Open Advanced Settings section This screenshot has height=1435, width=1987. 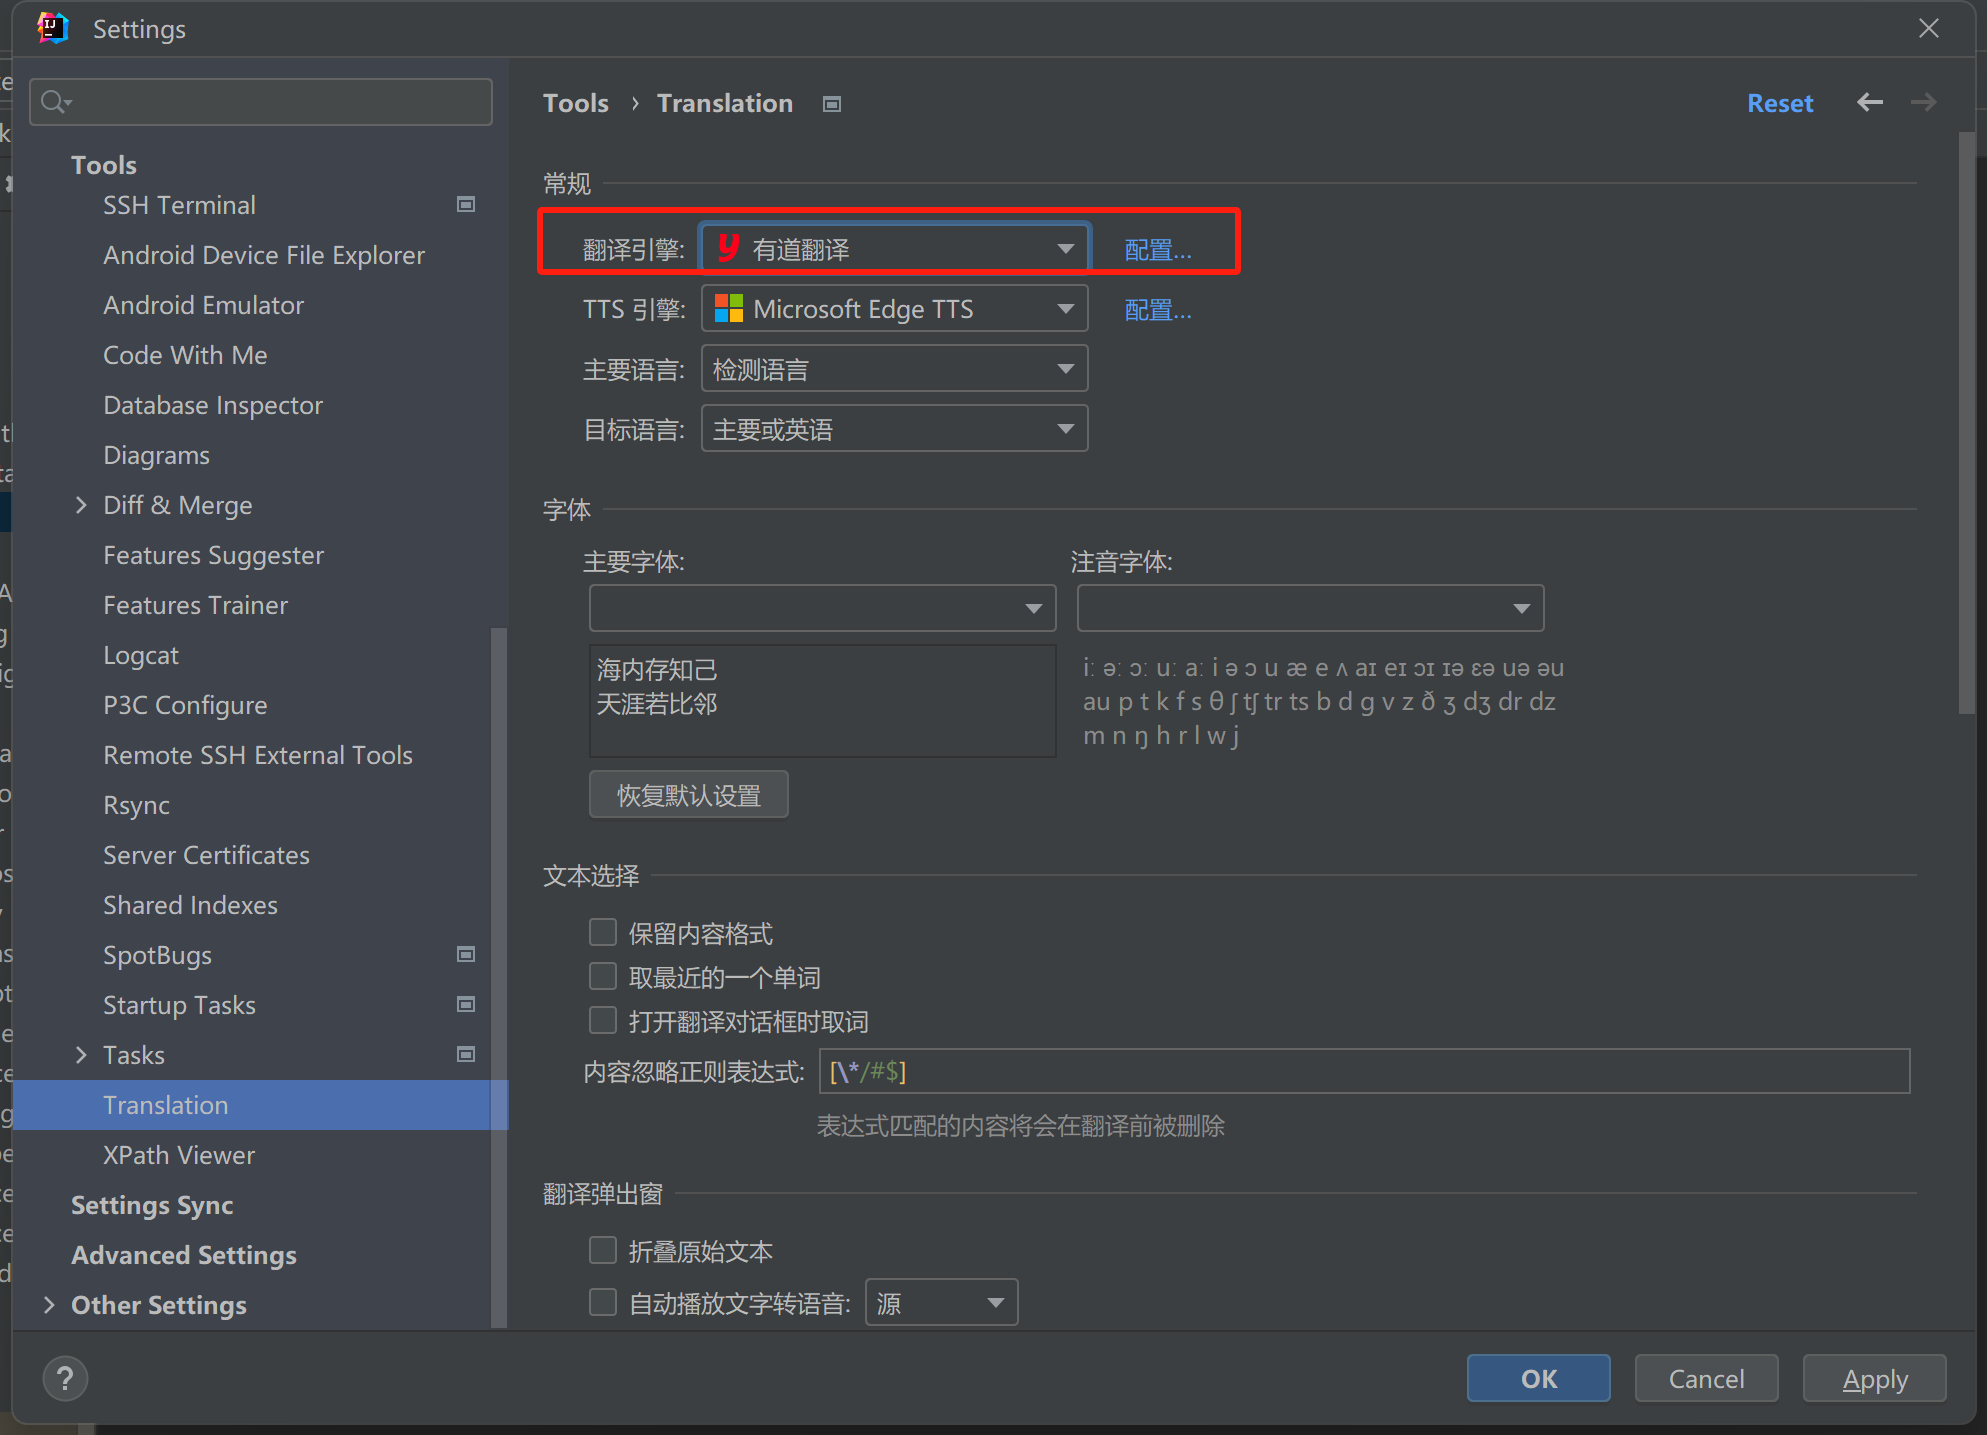tap(184, 1255)
